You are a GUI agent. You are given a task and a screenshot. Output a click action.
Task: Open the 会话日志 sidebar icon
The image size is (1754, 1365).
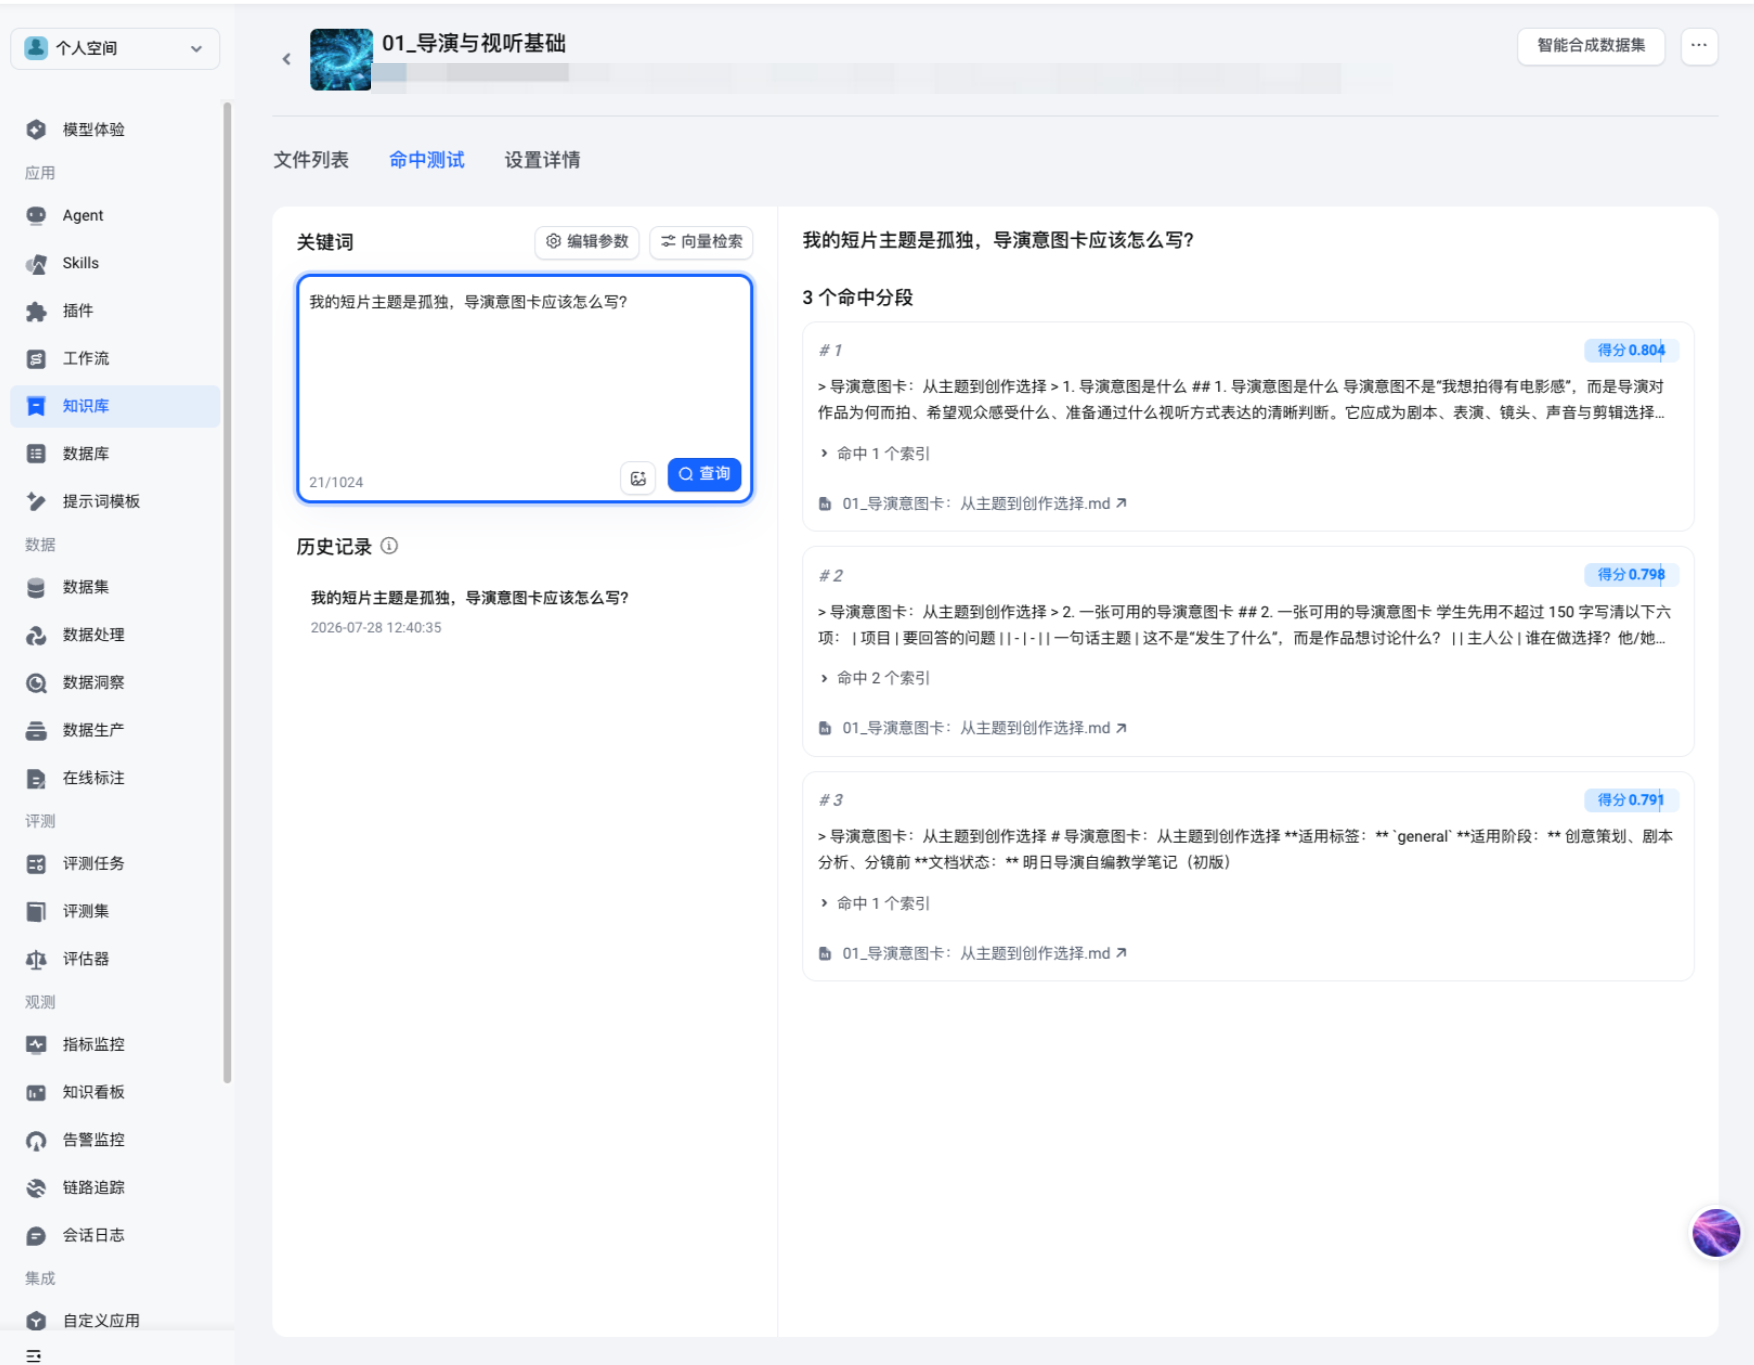(x=36, y=1235)
